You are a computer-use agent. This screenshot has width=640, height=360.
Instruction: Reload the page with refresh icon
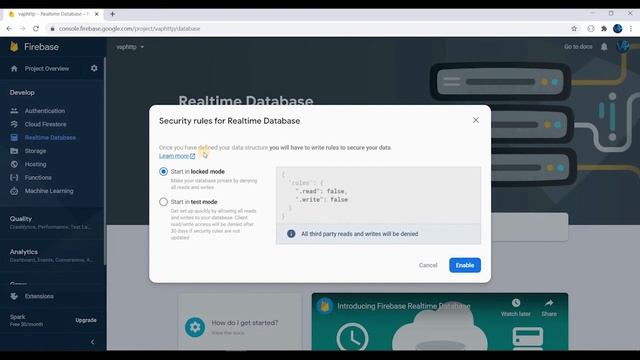[x=36, y=29]
